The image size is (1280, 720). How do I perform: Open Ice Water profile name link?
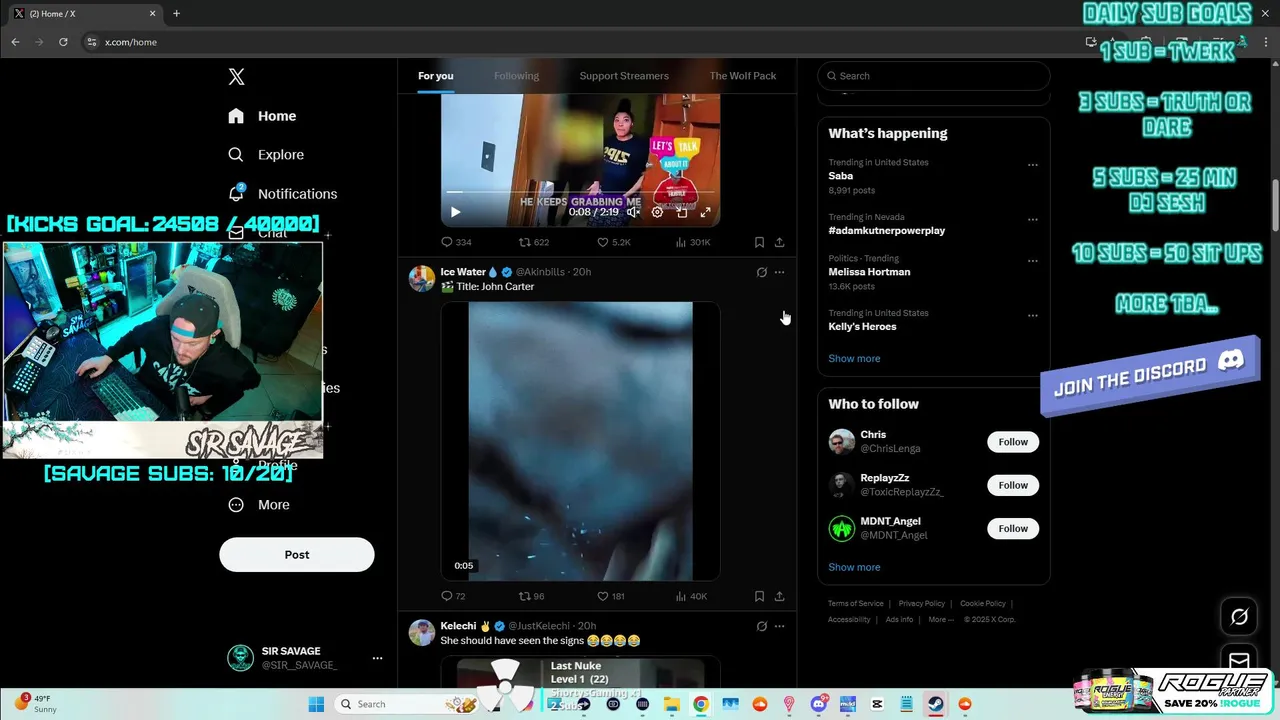click(463, 272)
